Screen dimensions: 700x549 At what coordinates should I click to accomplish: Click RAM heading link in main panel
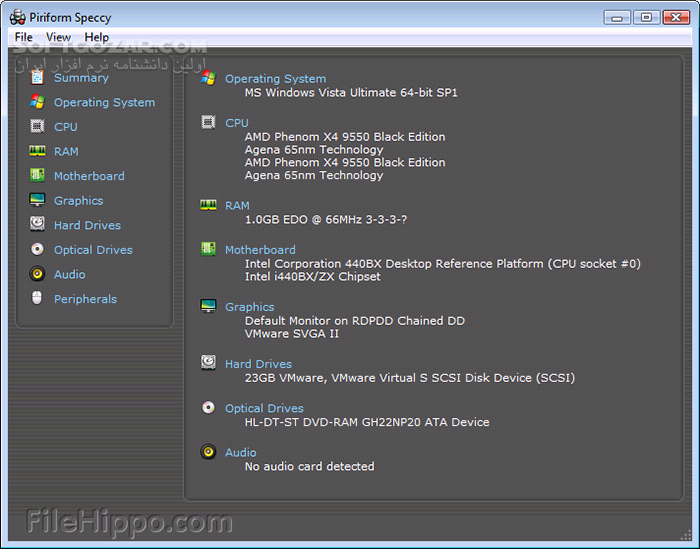point(237,206)
